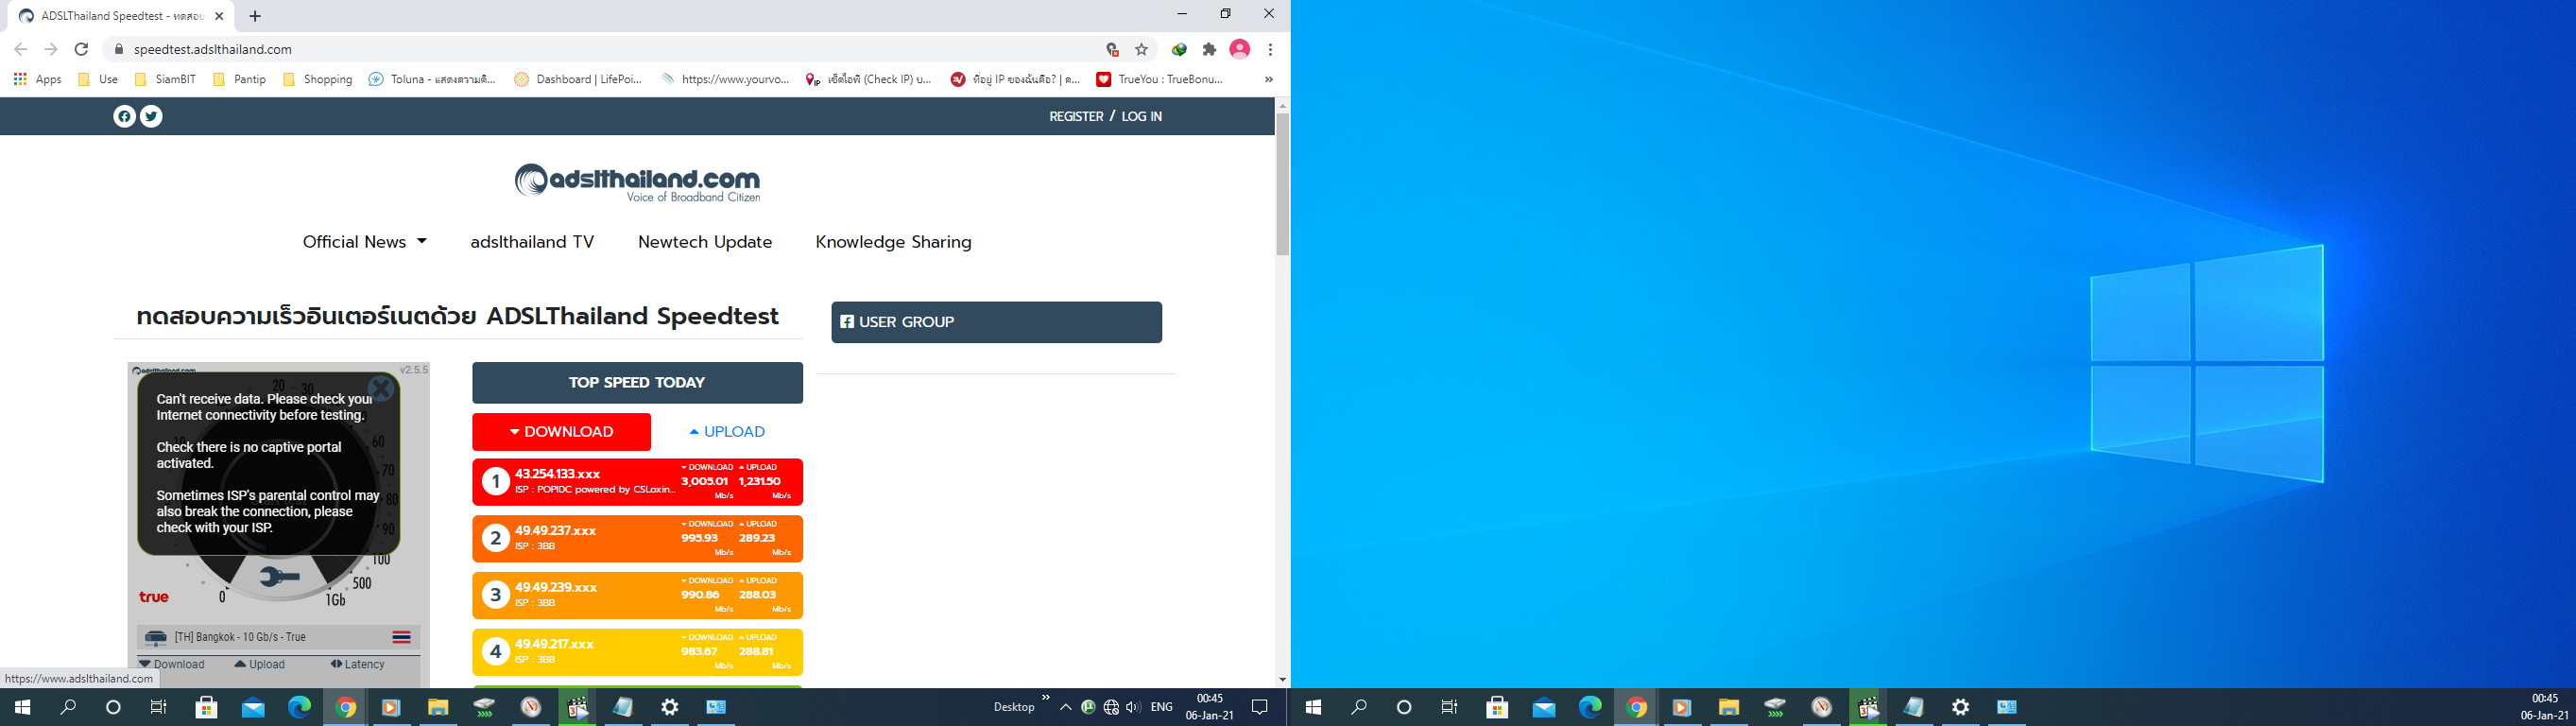Open Cortana circle on the empty desktop screen's taskbar

click(1404, 707)
